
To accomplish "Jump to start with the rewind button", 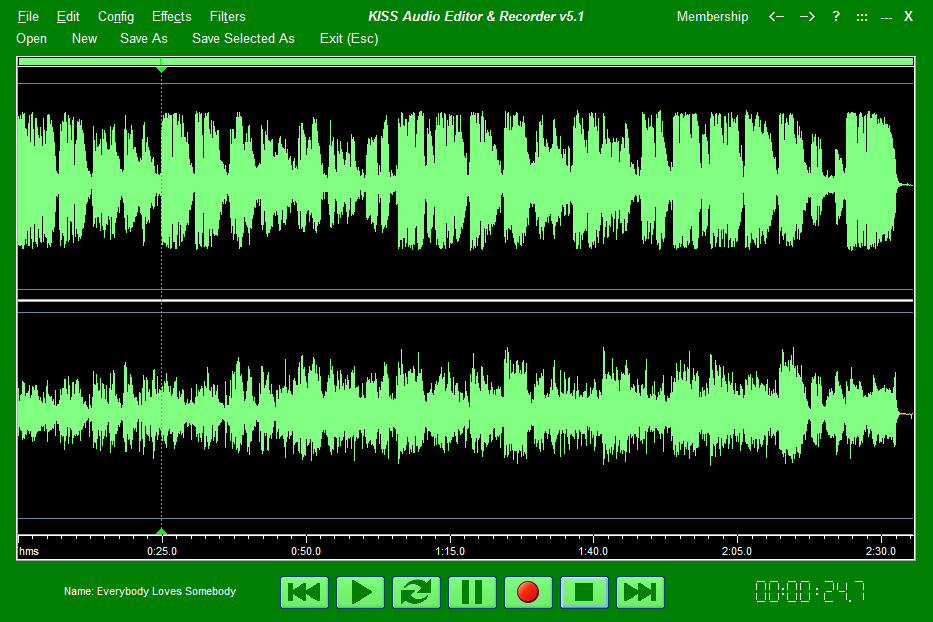I will (304, 592).
